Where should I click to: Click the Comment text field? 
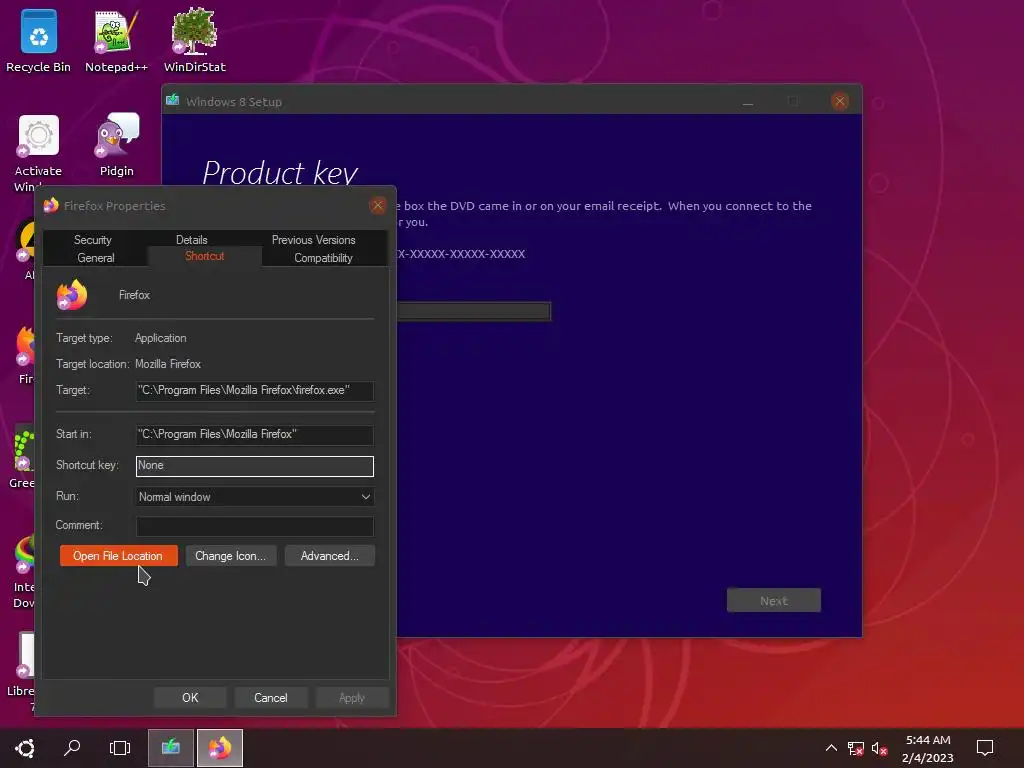pyautogui.click(x=255, y=526)
